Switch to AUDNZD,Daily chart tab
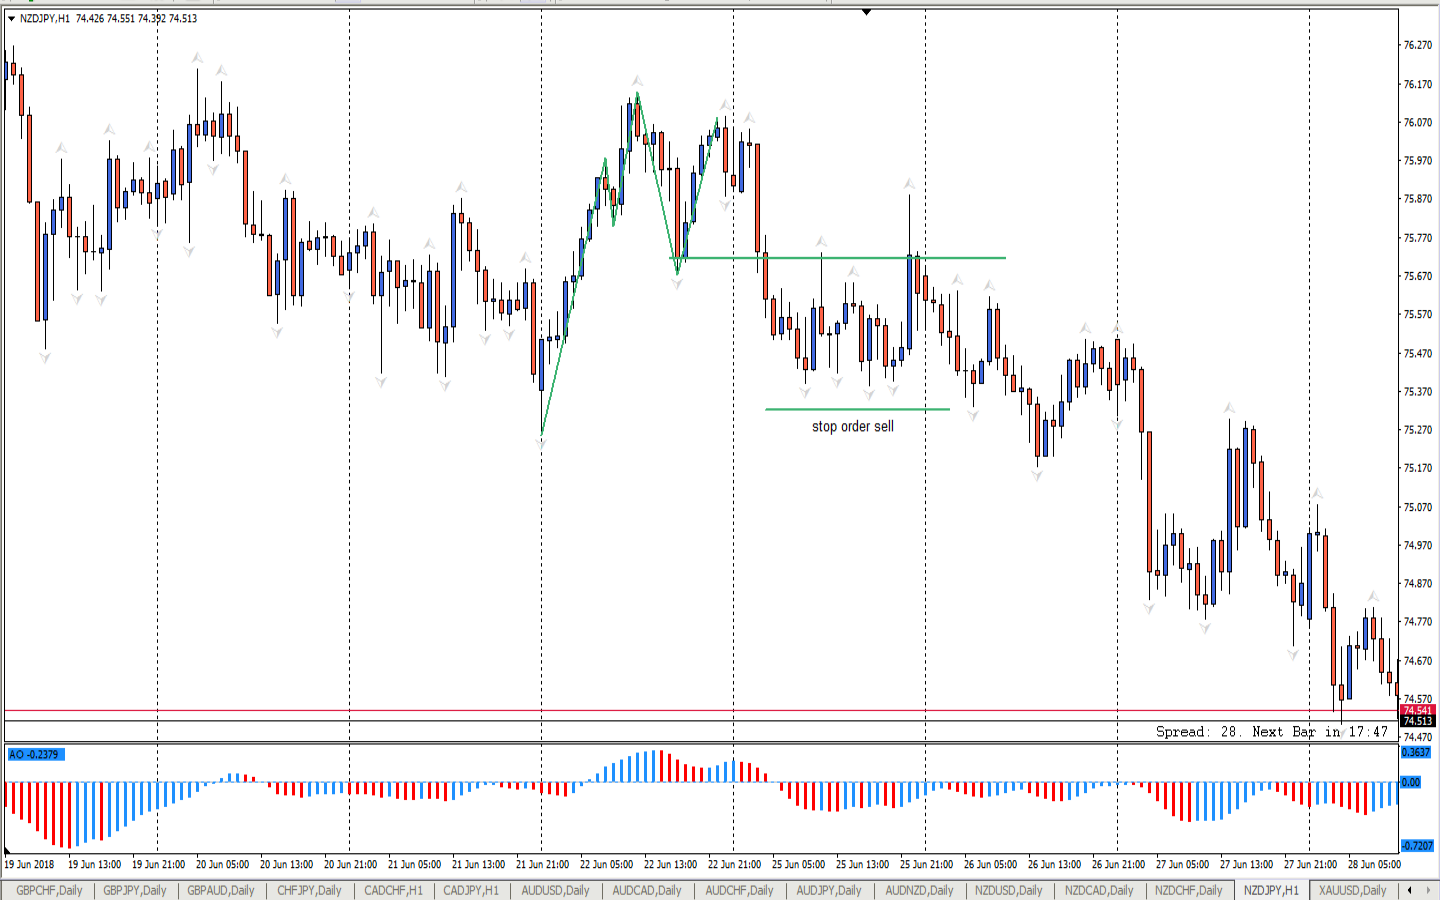 [x=920, y=890]
